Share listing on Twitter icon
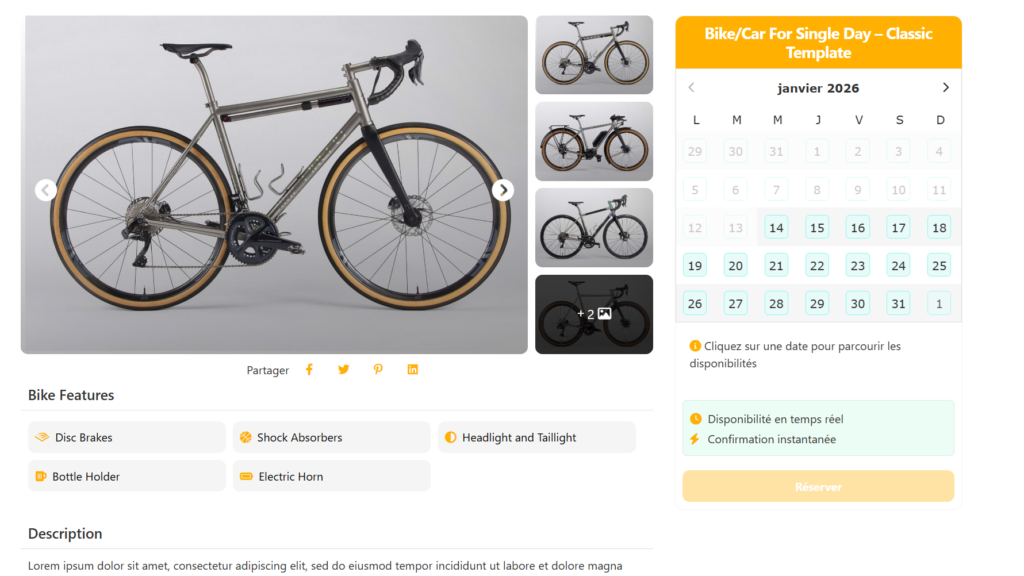Image resolution: width=1024 pixels, height=576 pixels. tap(344, 370)
